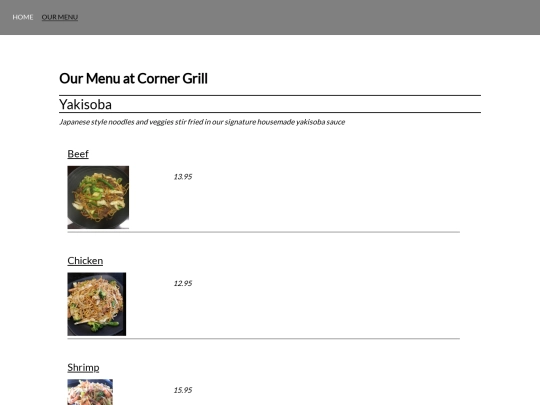
Task: Open the Beef item link
Action: [x=78, y=154]
